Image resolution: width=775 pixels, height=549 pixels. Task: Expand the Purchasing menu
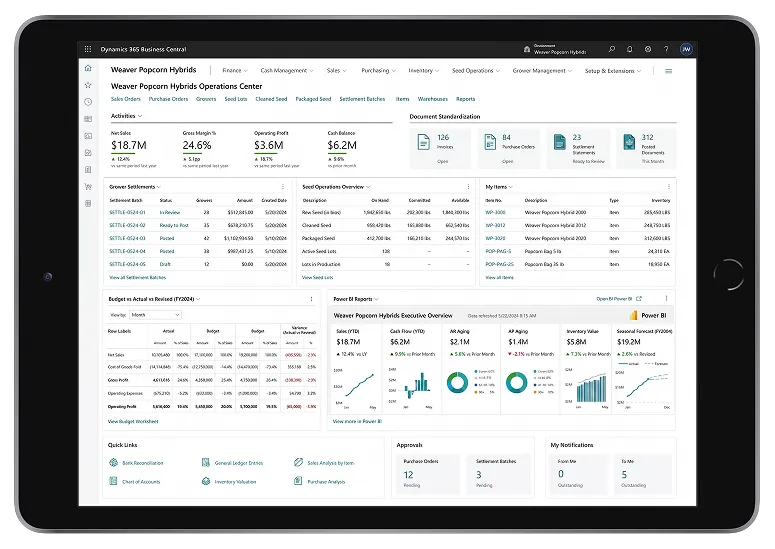coord(378,71)
